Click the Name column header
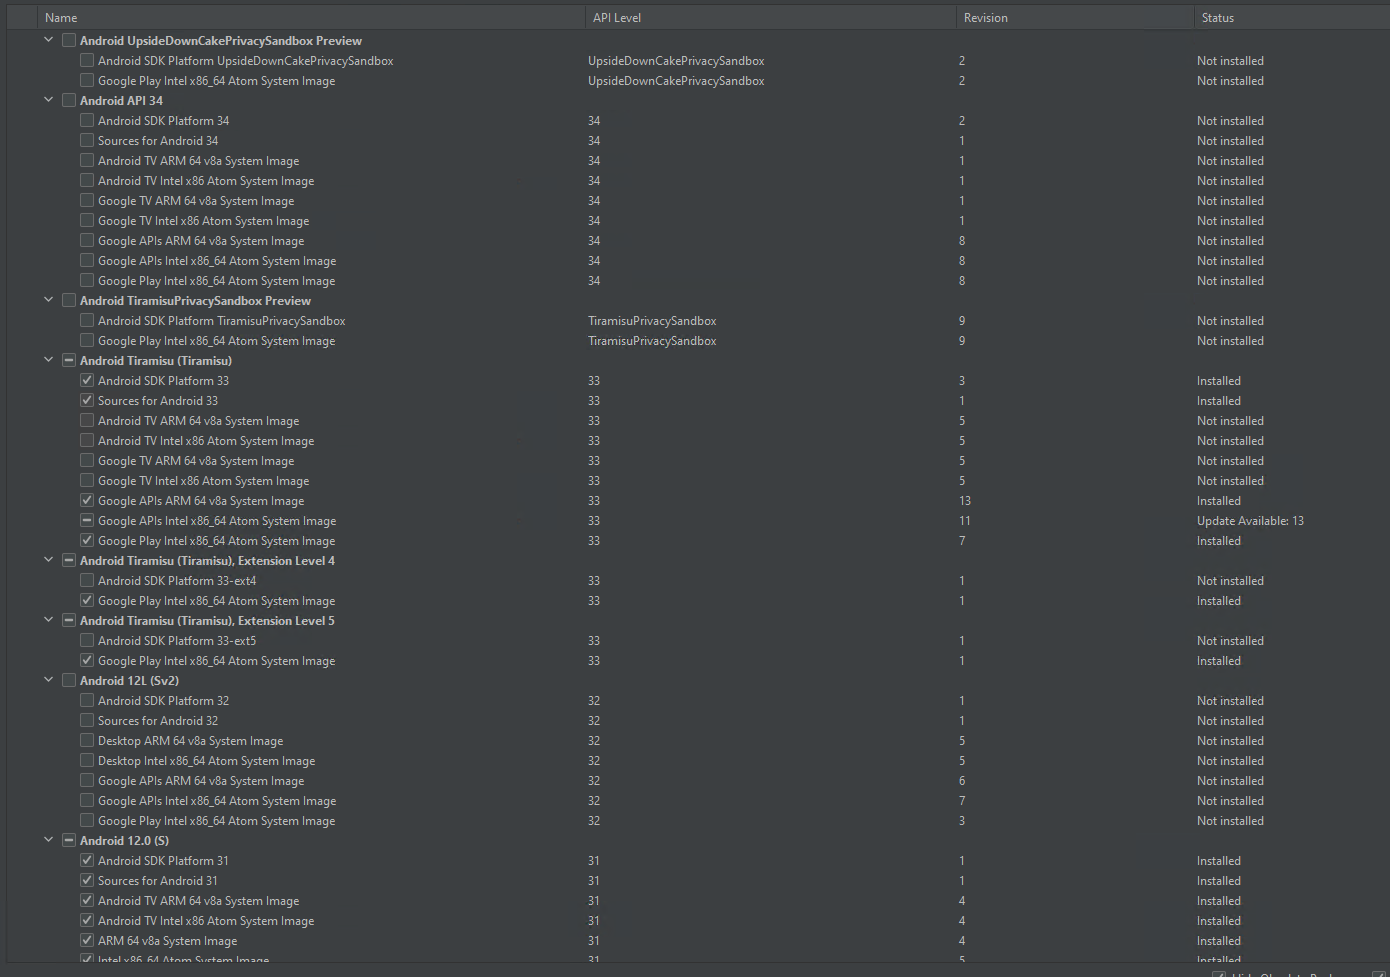This screenshot has width=1390, height=977. pos(200,17)
